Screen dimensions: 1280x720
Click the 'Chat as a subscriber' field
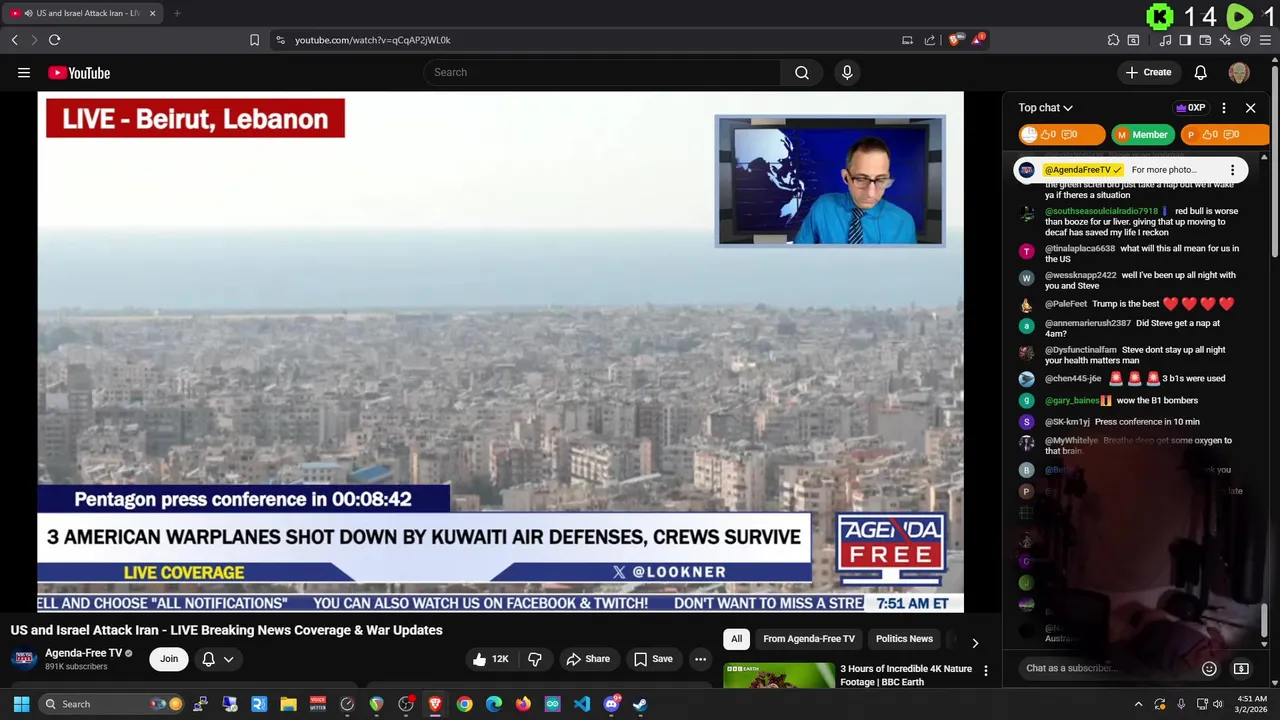(x=1105, y=668)
